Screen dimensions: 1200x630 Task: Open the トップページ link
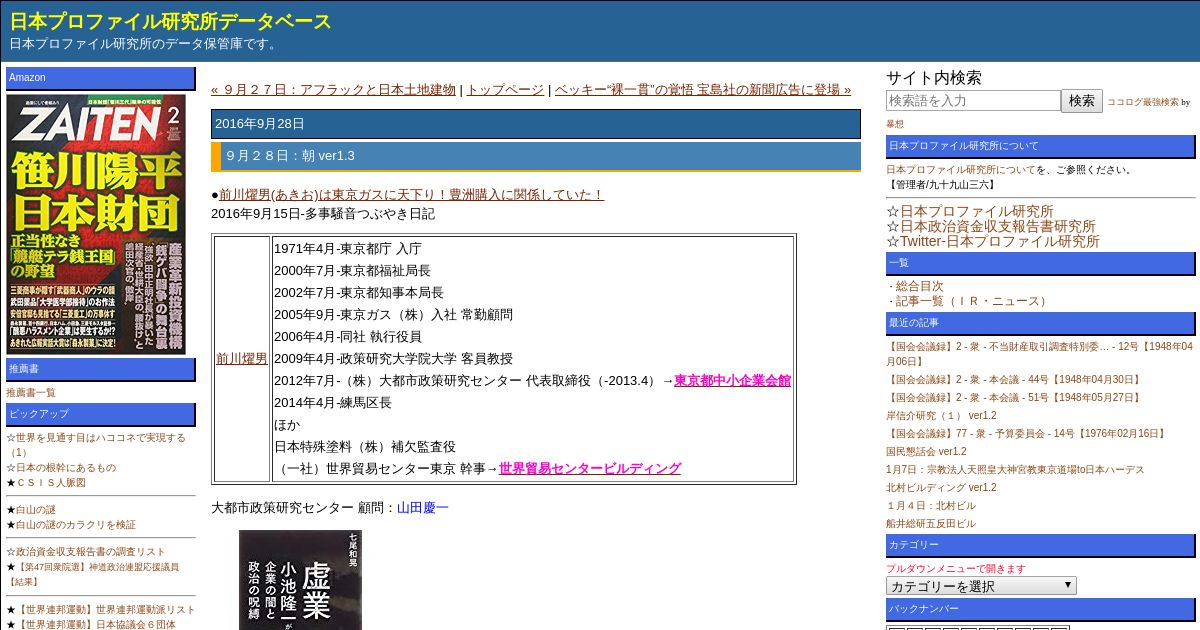click(x=505, y=89)
